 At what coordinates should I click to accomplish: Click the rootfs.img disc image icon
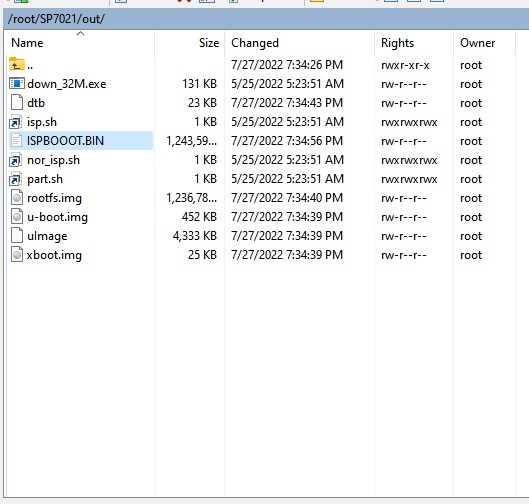tap(17, 198)
